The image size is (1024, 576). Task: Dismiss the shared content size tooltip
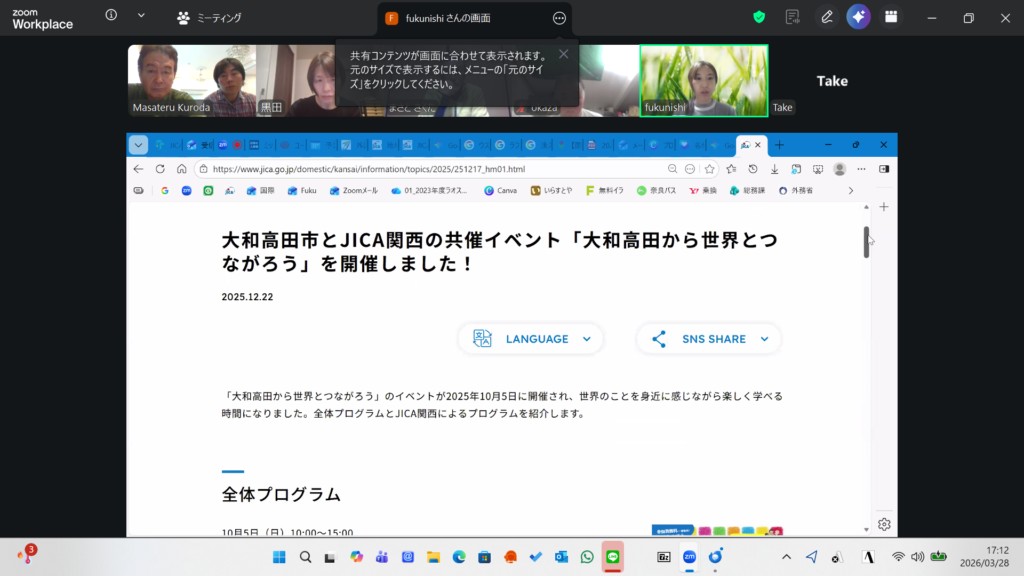click(x=563, y=54)
